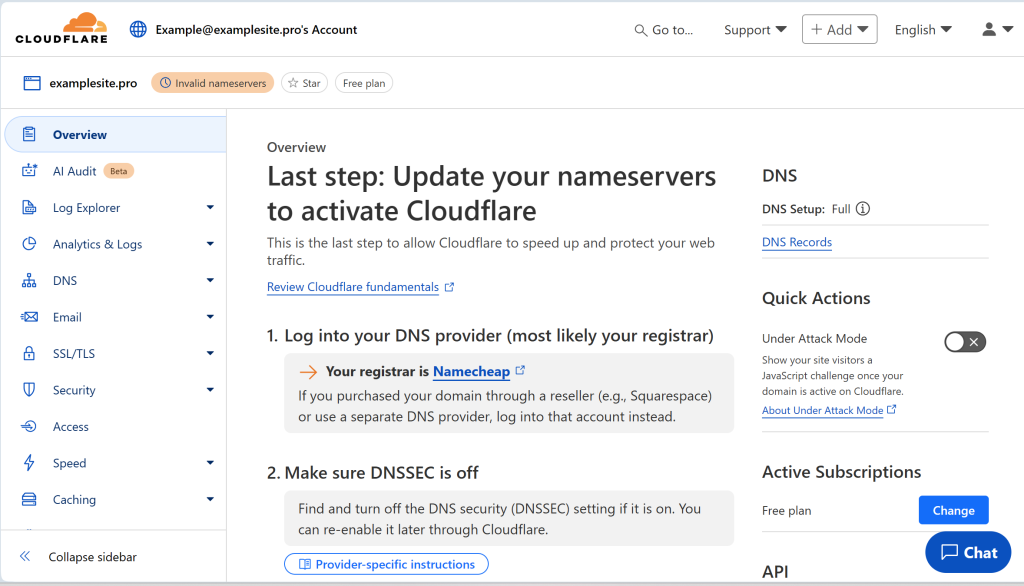This screenshot has width=1024, height=586.
Task: Expand the SSL/TLS sidebar section arrow
Action: pyautogui.click(x=210, y=353)
